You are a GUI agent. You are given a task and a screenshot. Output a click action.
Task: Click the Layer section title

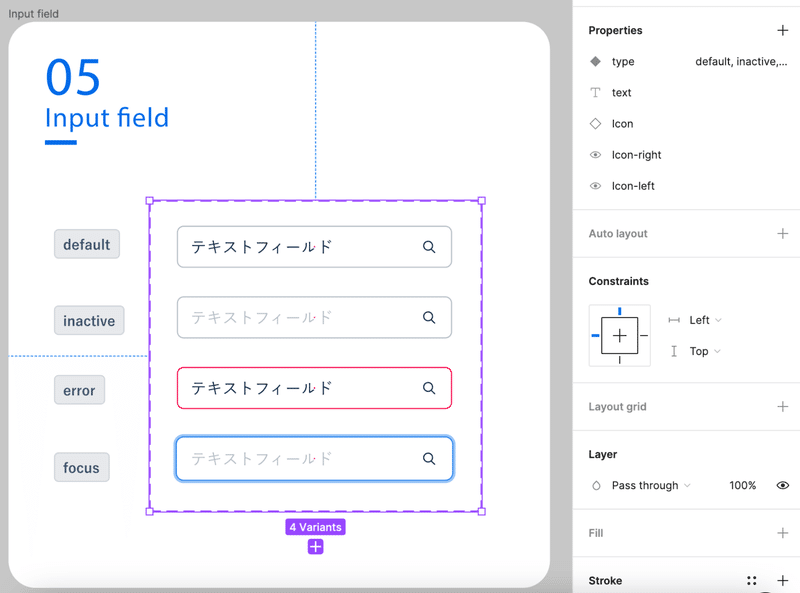(603, 454)
